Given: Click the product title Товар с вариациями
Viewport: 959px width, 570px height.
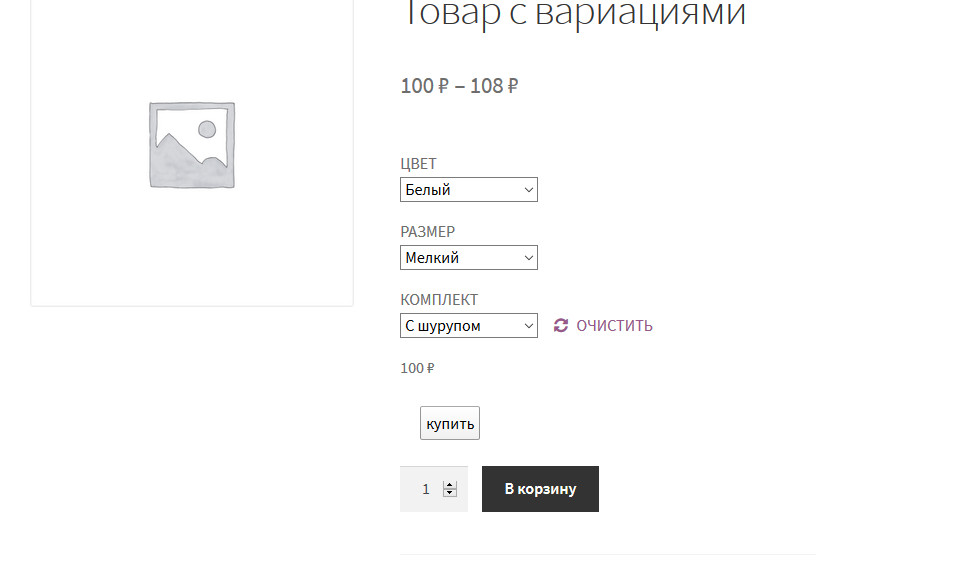Looking at the screenshot, I should pyautogui.click(x=573, y=14).
